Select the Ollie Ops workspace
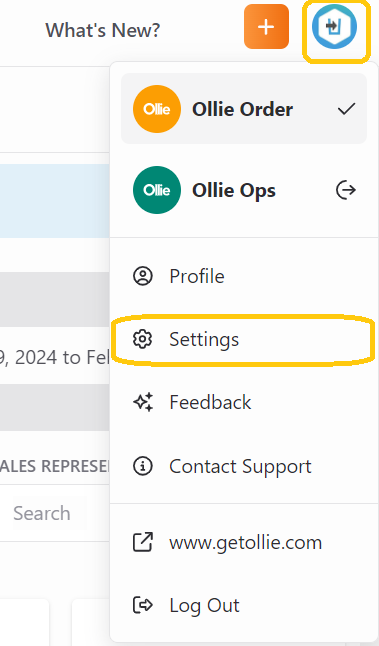 [x=244, y=190]
